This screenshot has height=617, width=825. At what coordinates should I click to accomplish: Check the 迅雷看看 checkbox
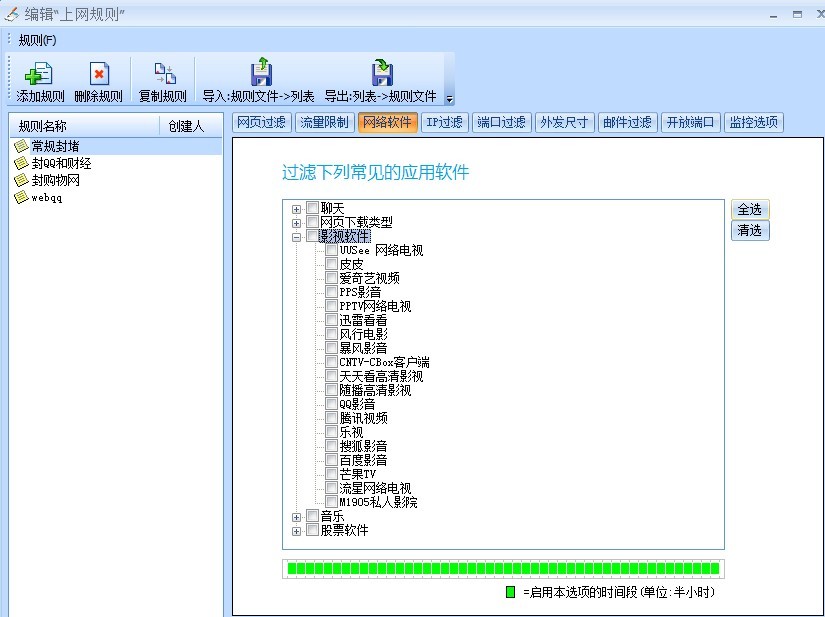coord(331,319)
